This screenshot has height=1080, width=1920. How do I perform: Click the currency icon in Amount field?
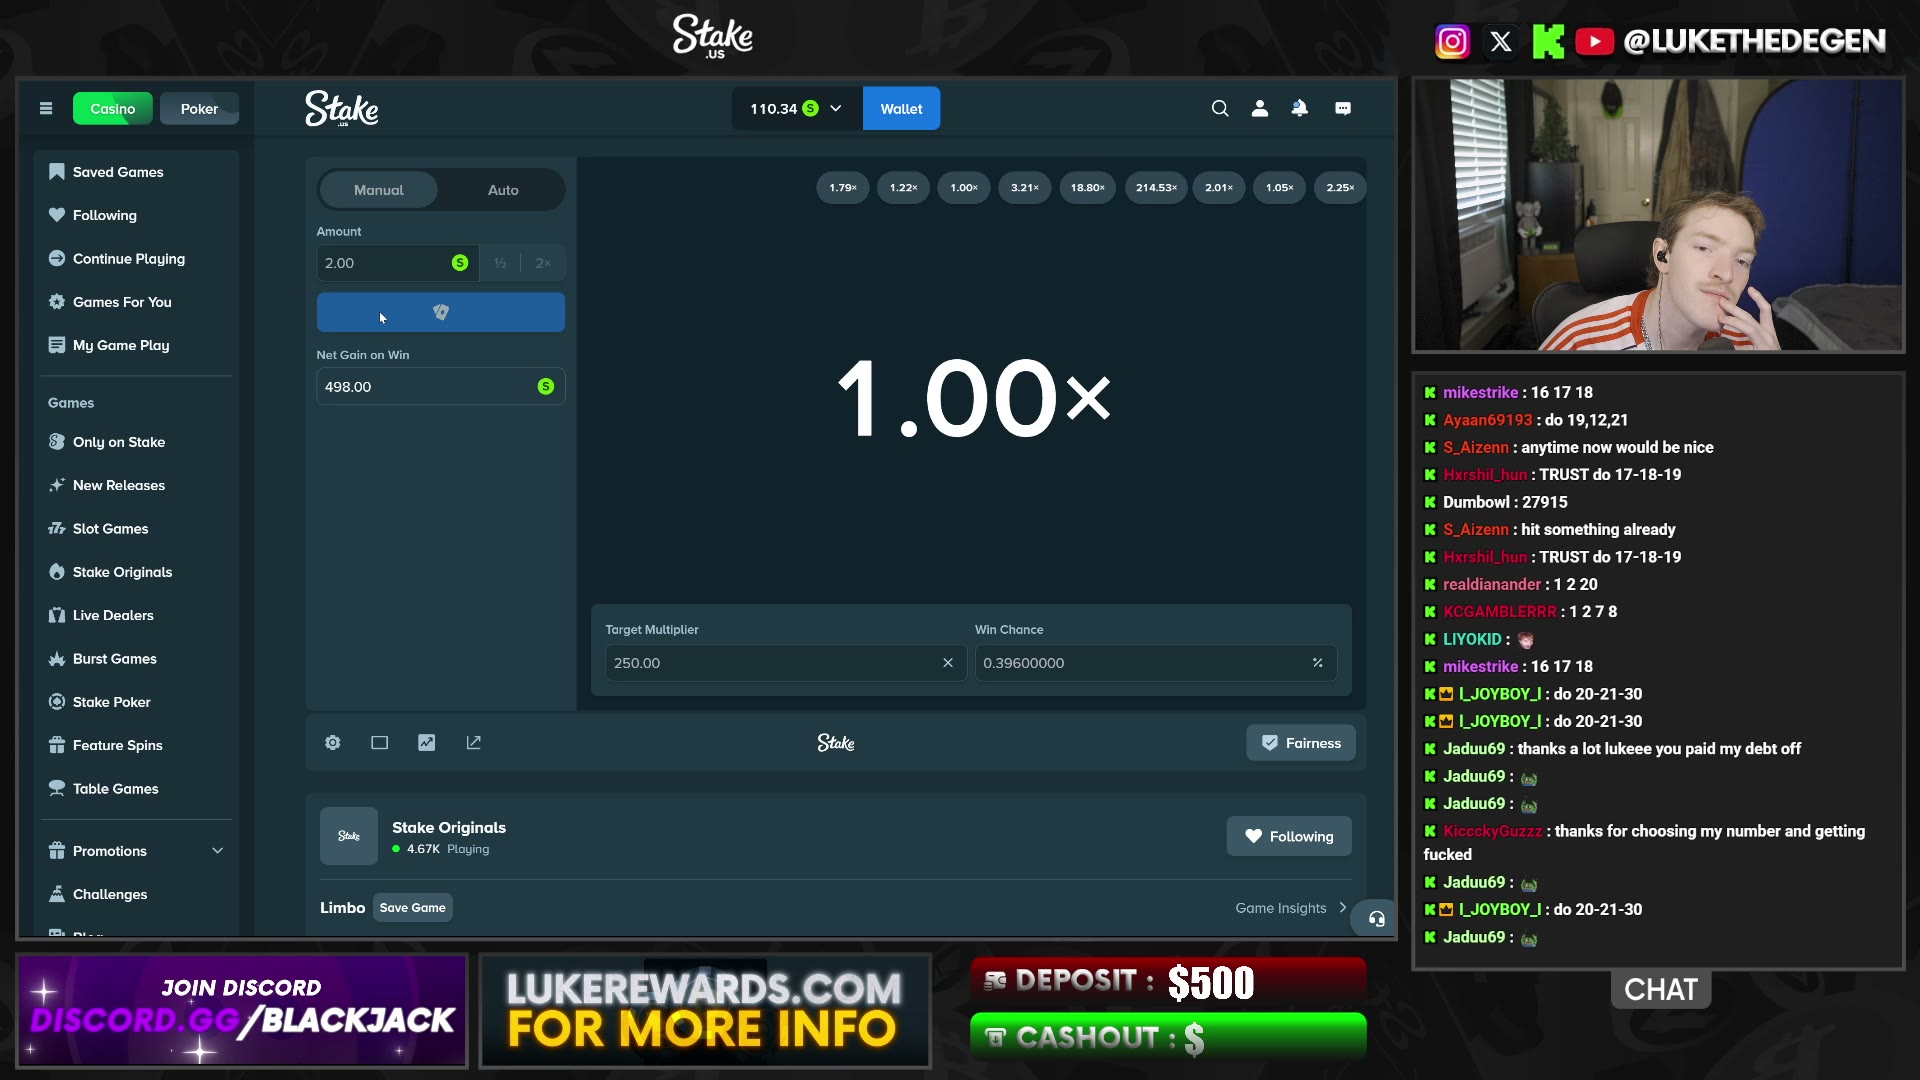[x=460, y=263]
